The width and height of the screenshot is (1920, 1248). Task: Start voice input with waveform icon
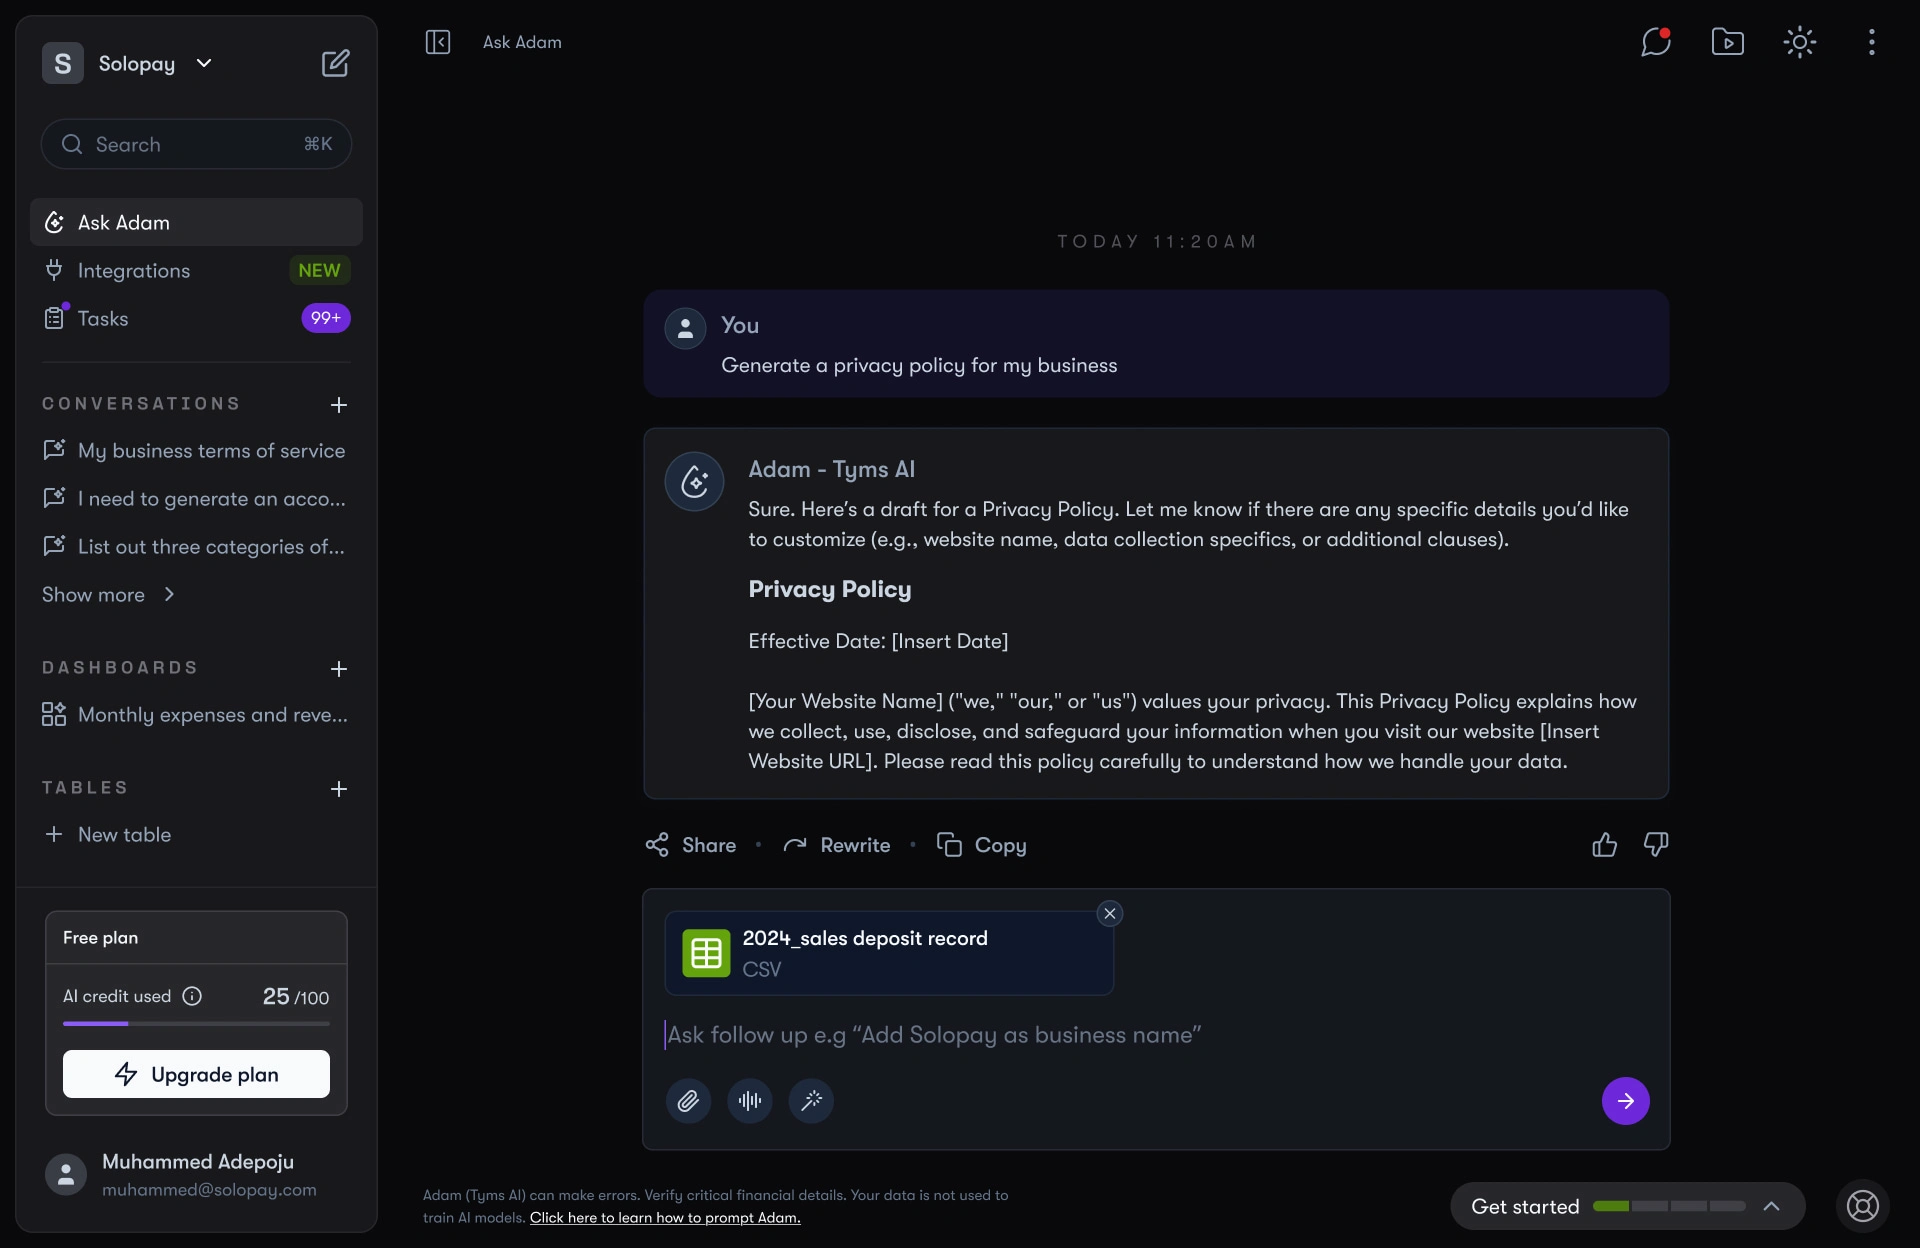[750, 1101]
